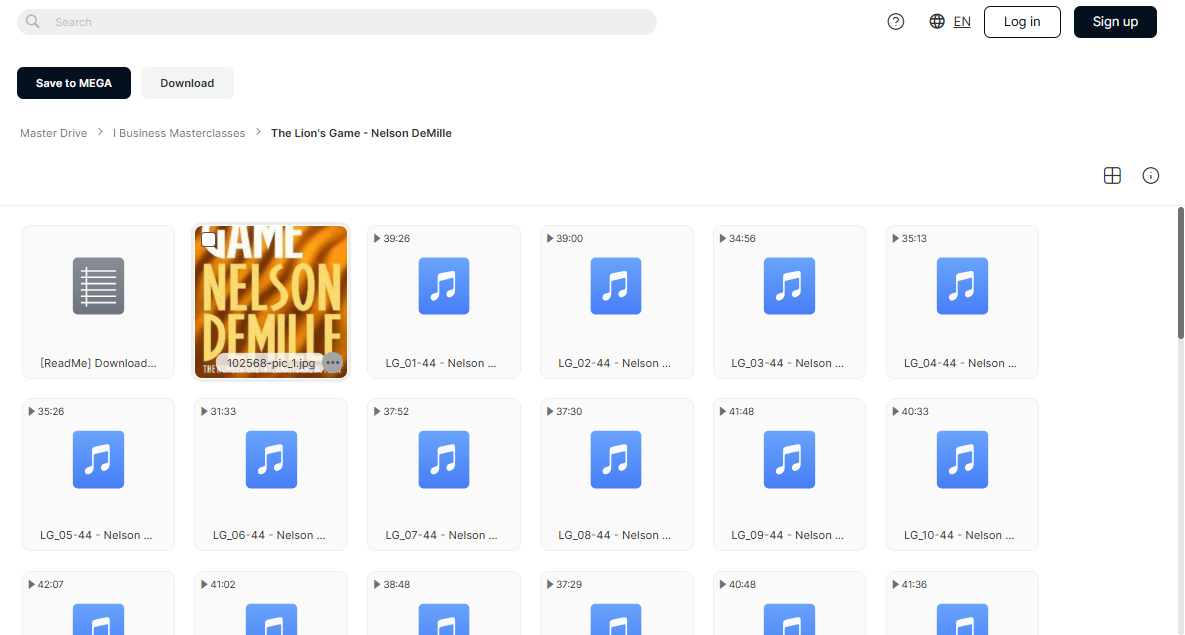Screen dimensions: 1185x635
Task: Open the LG_02-44 audio file icon
Action: click(616, 286)
